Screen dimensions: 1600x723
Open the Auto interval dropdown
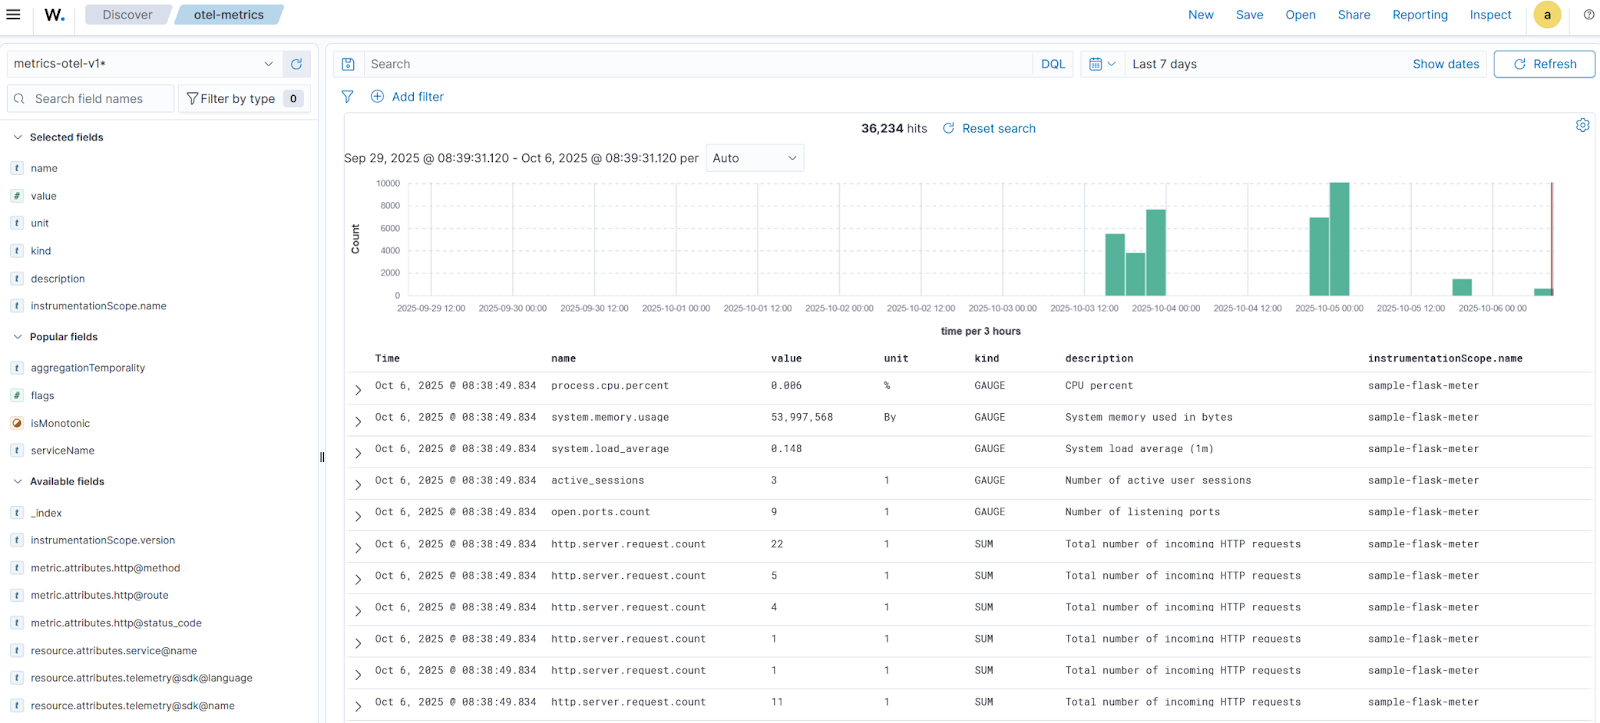(754, 158)
